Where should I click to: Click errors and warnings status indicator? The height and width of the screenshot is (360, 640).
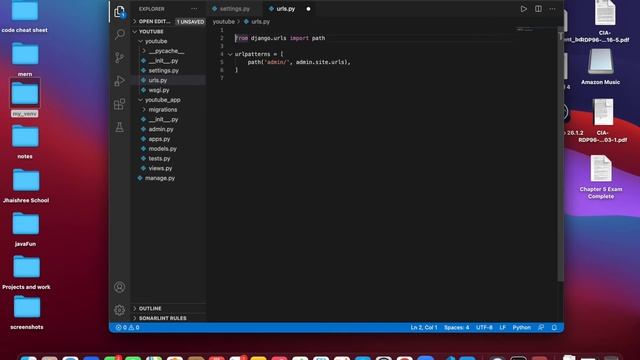point(128,327)
